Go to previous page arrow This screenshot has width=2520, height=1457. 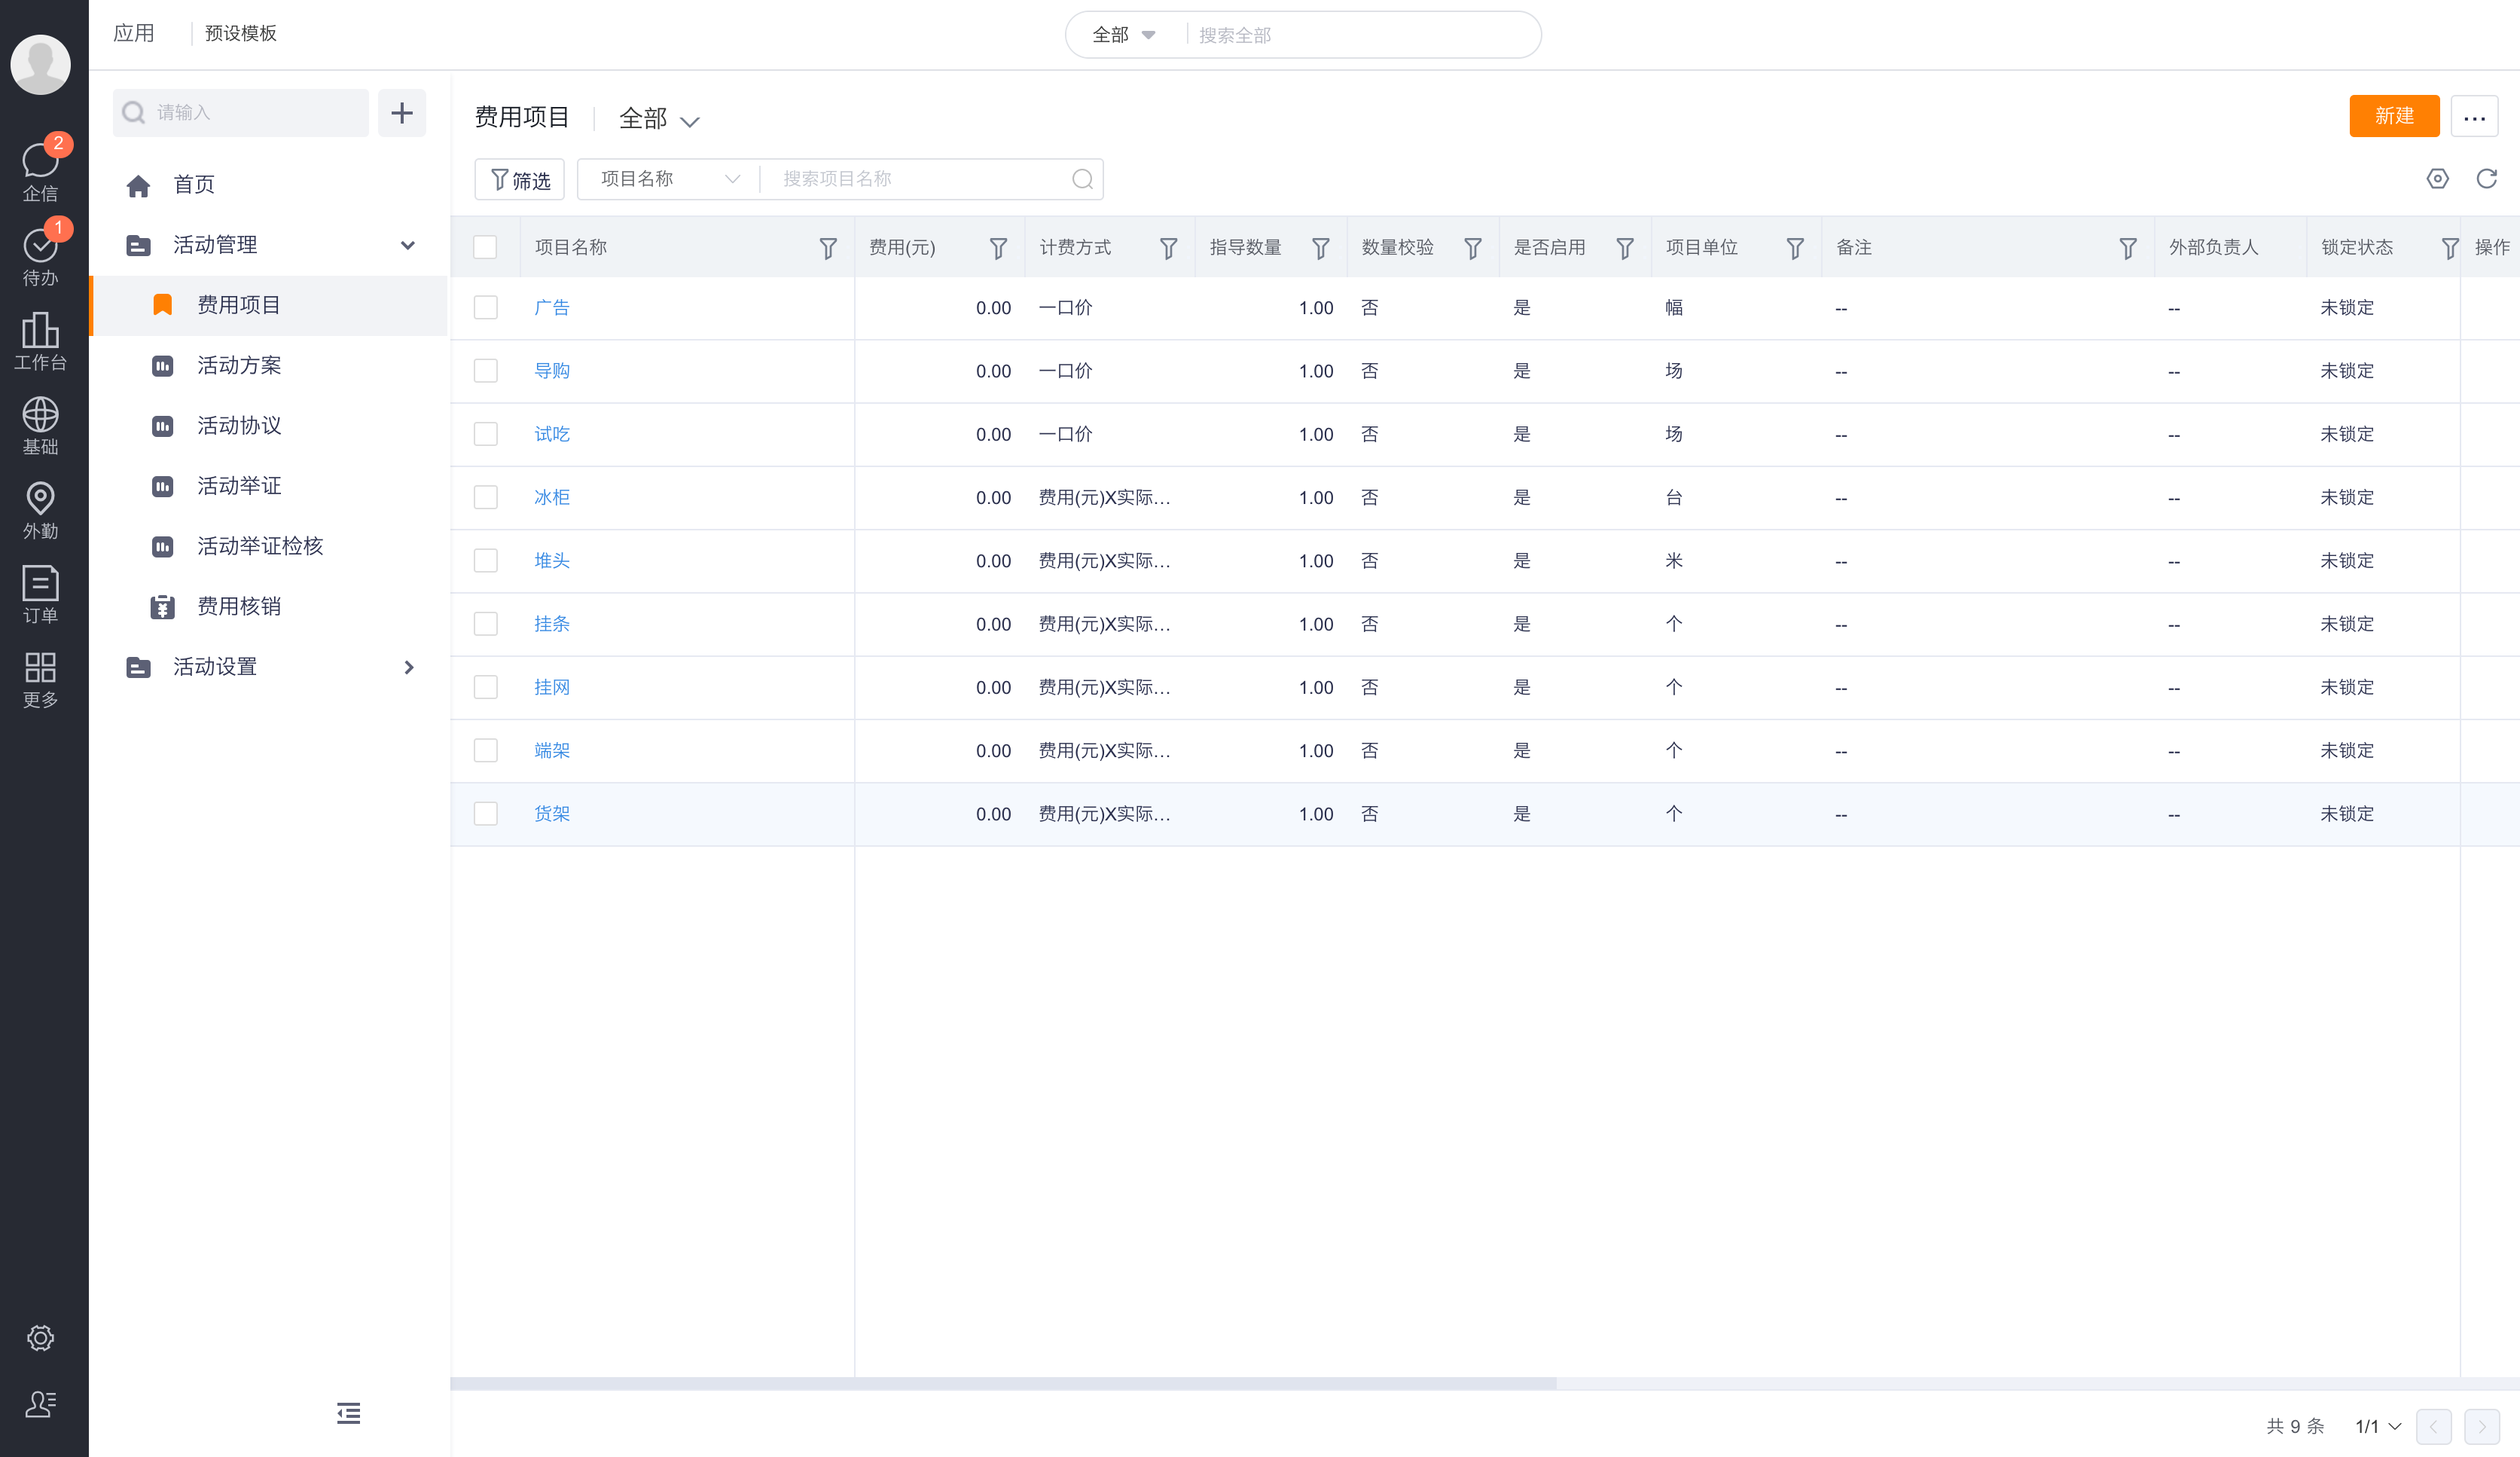[2433, 1427]
